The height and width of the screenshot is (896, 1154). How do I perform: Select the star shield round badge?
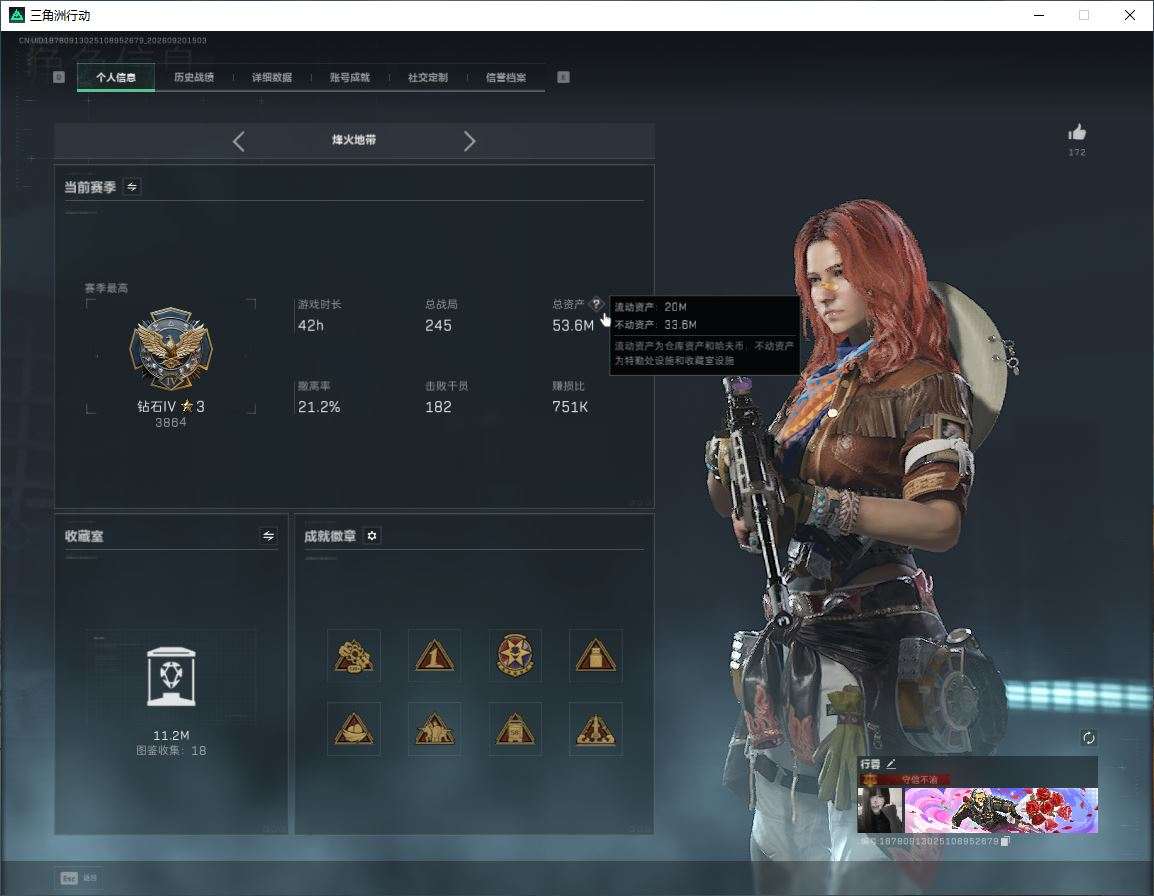coord(515,656)
